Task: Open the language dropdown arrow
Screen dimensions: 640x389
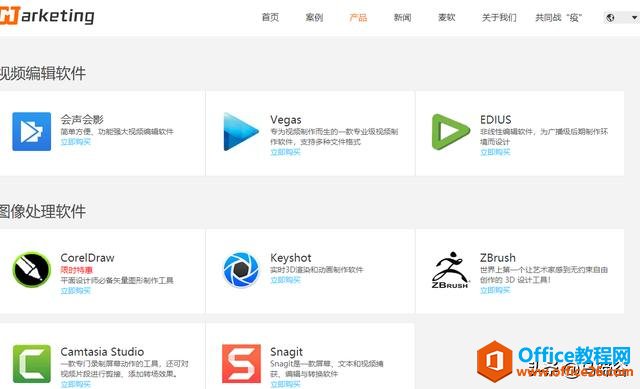Action: [x=634, y=18]
